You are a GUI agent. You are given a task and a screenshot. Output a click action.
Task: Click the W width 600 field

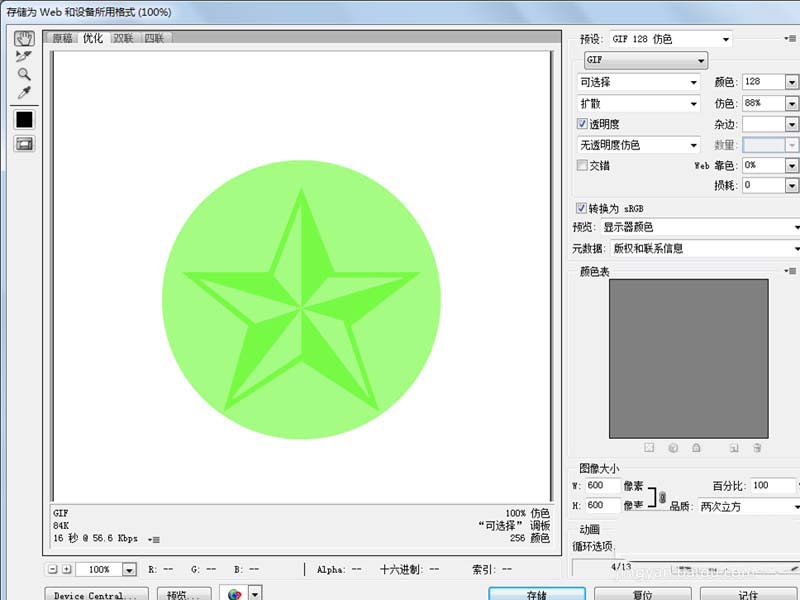pos(602,486)
